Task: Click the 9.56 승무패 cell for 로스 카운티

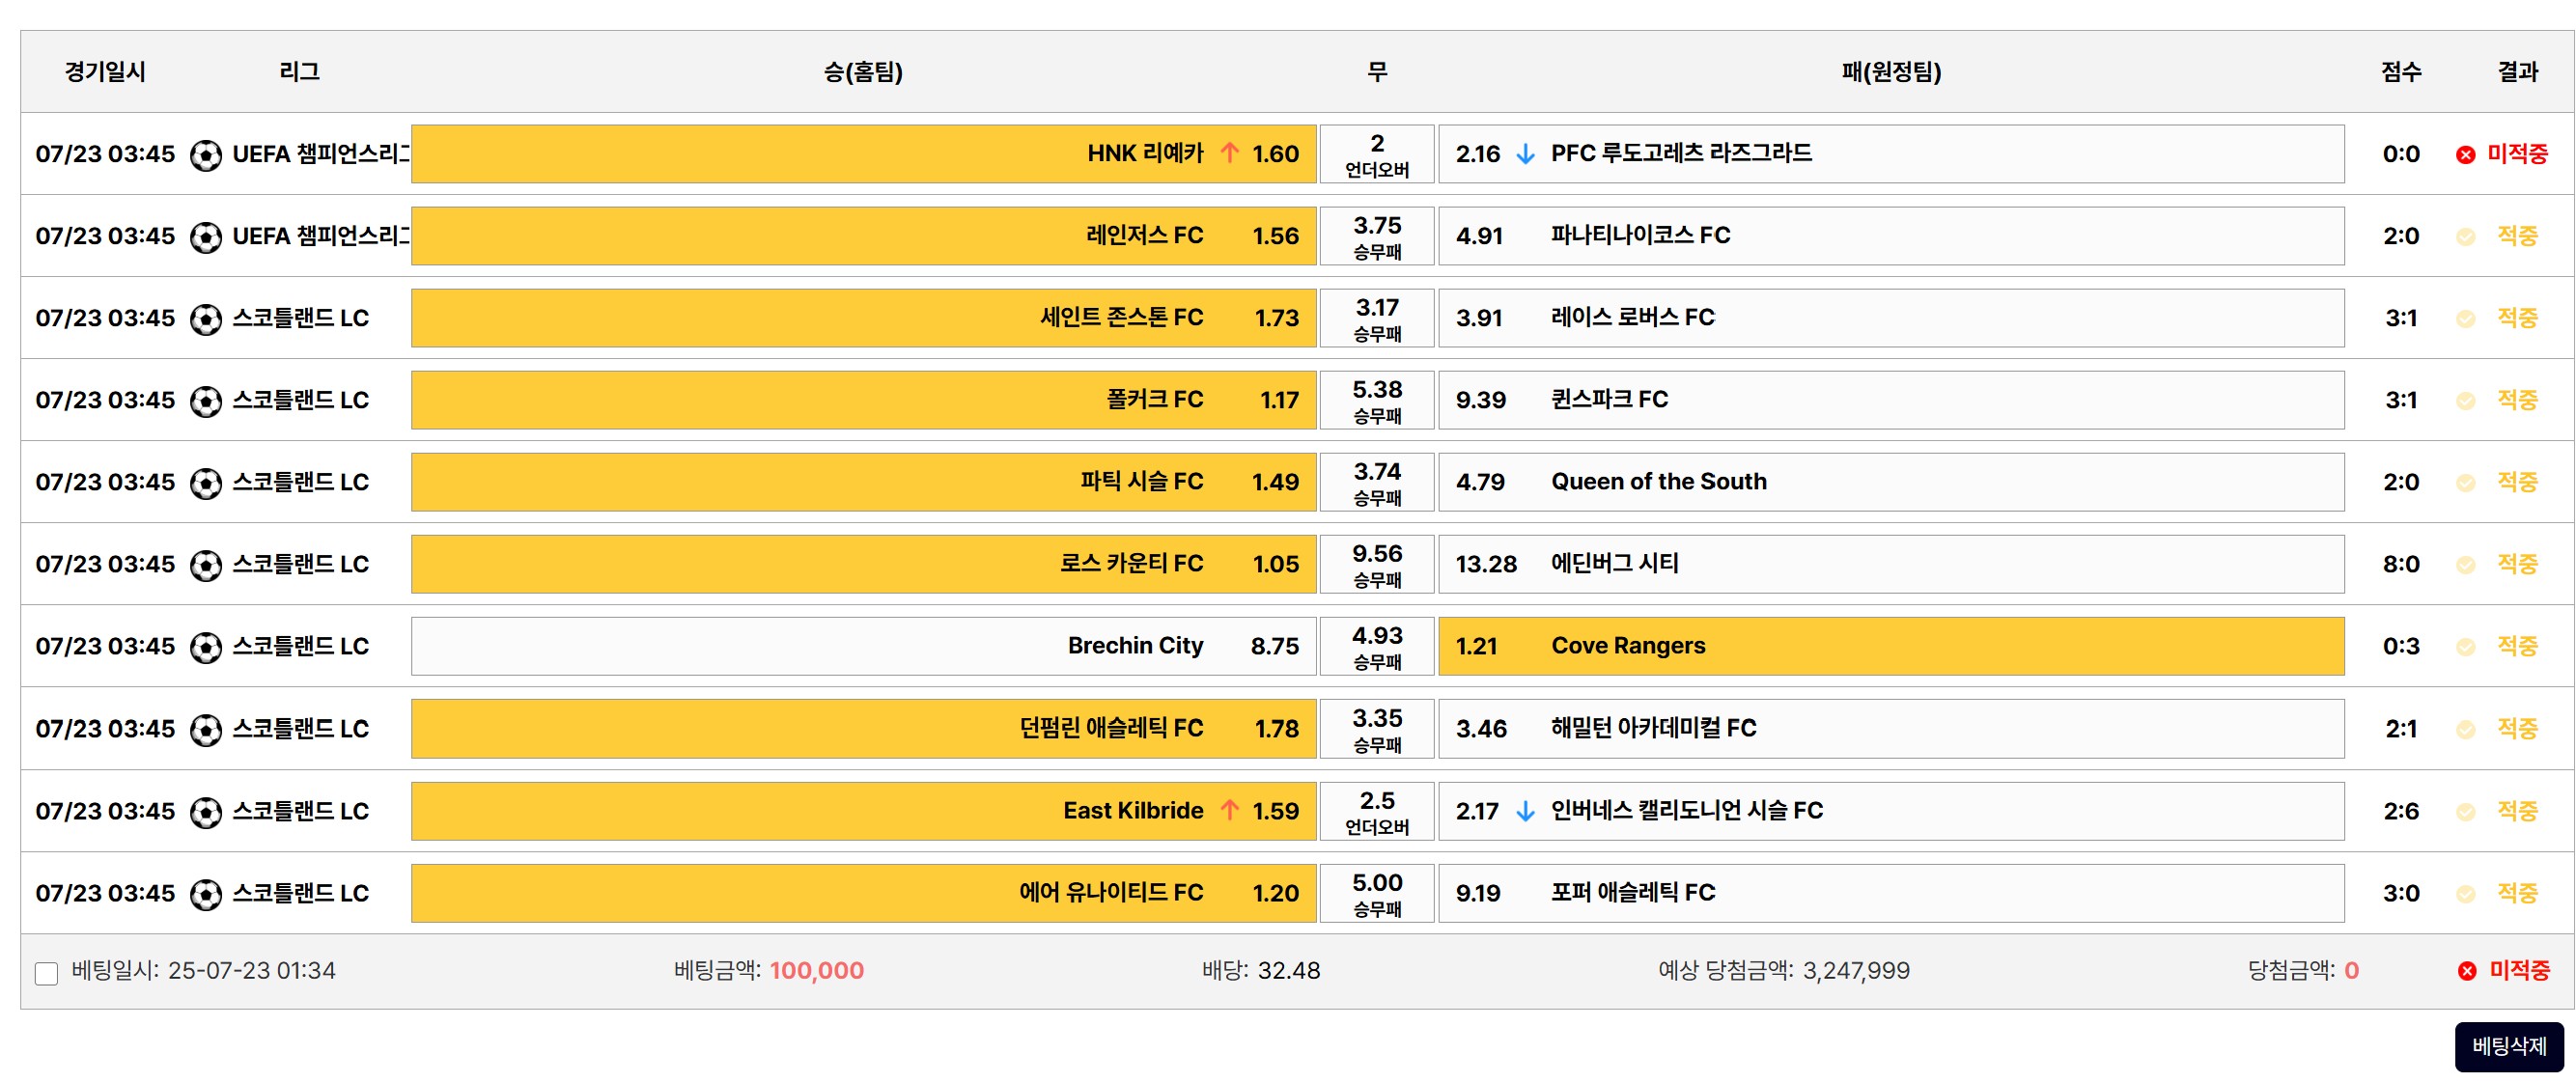Action: point(1376,564)
